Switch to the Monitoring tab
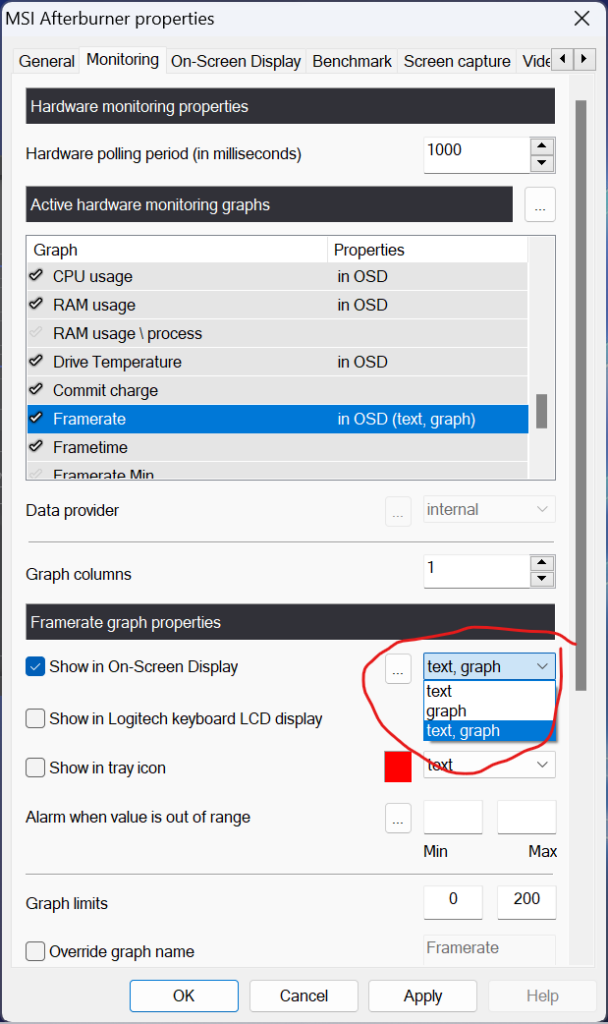The height and width of the screenshot is (1024, 608). tap(123, 60)
